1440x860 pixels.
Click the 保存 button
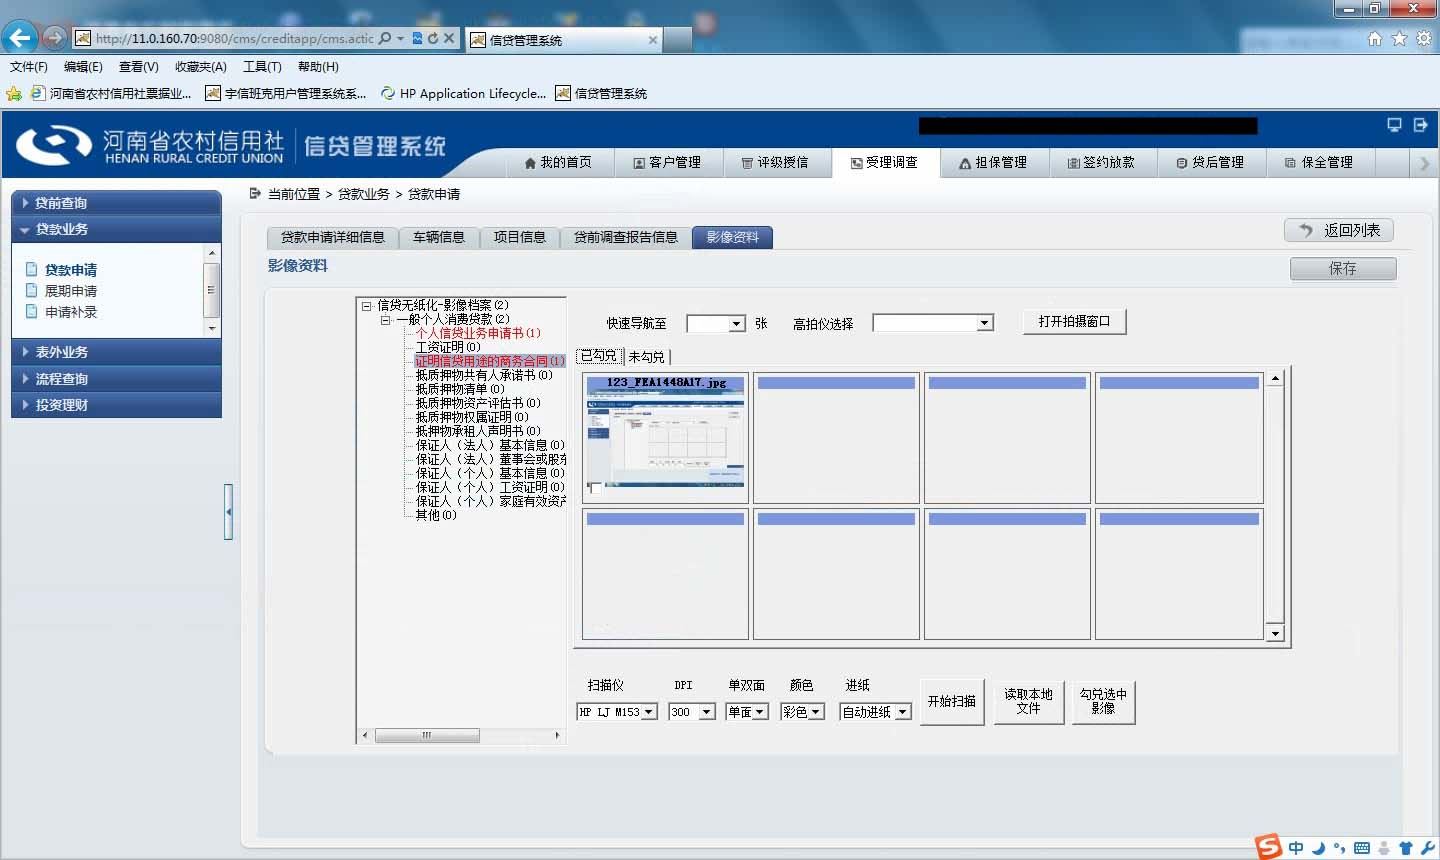click(x=1343, y=269)
